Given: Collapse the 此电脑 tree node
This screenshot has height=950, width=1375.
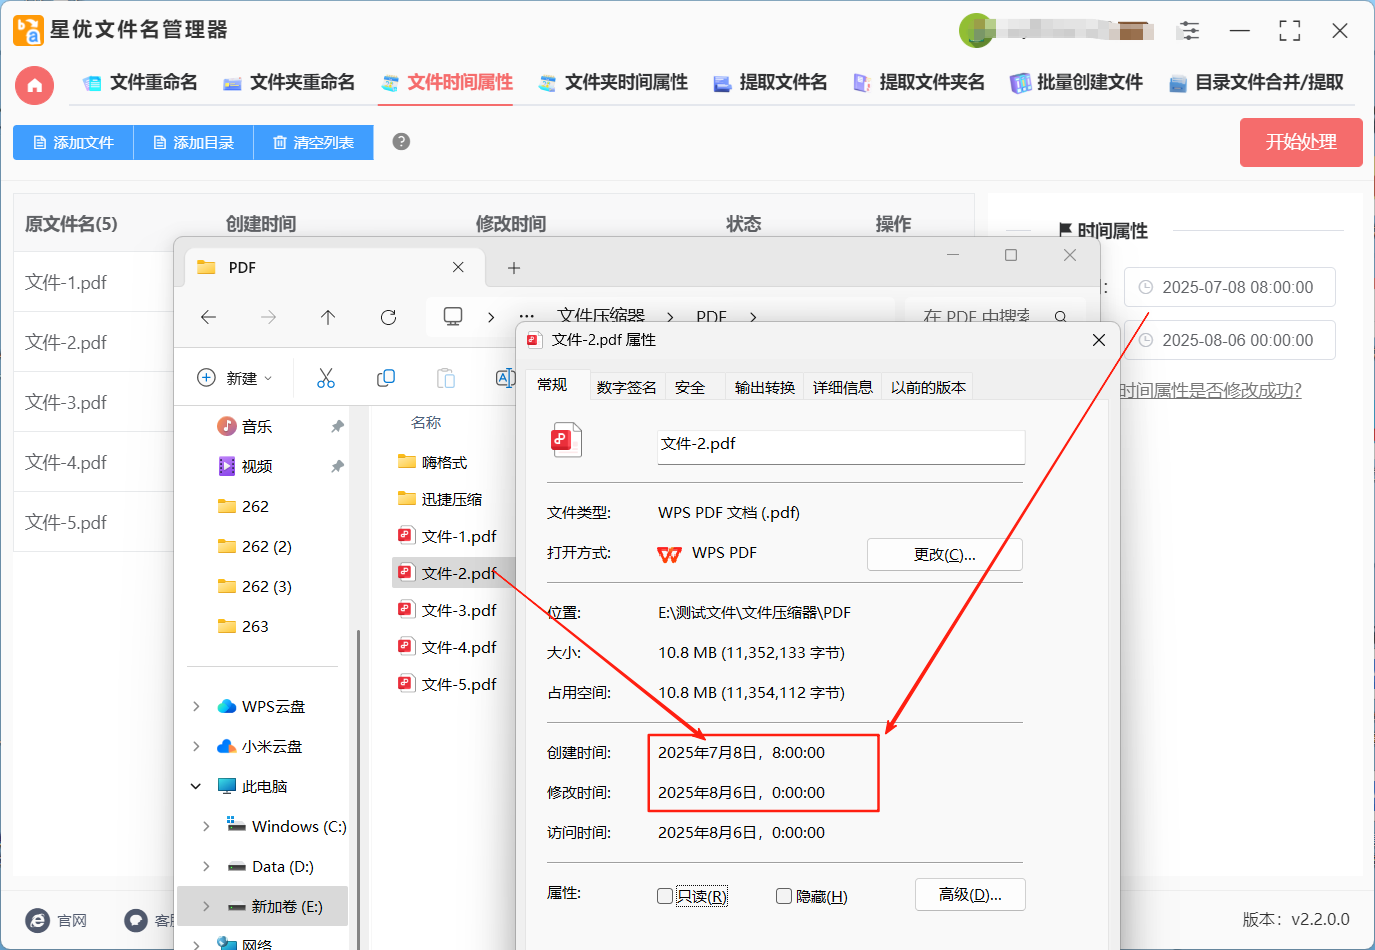Looking at the screenshot, I should (196, 786).
